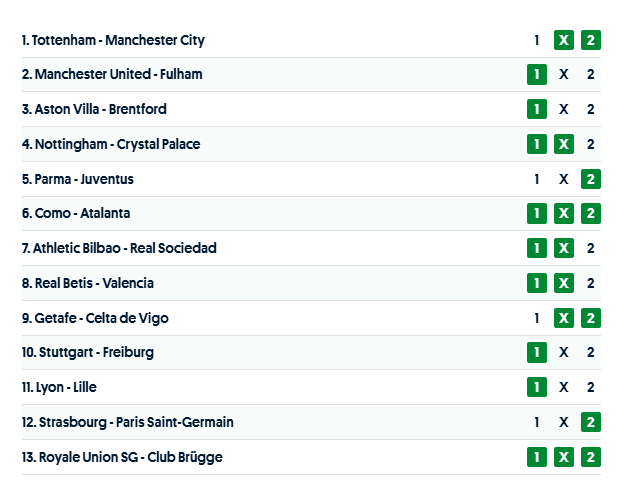Screen dimensions: 628x482
Task: Select 1 for Getafe - Celta de Vigo
Action: click(x=537, y=318)
